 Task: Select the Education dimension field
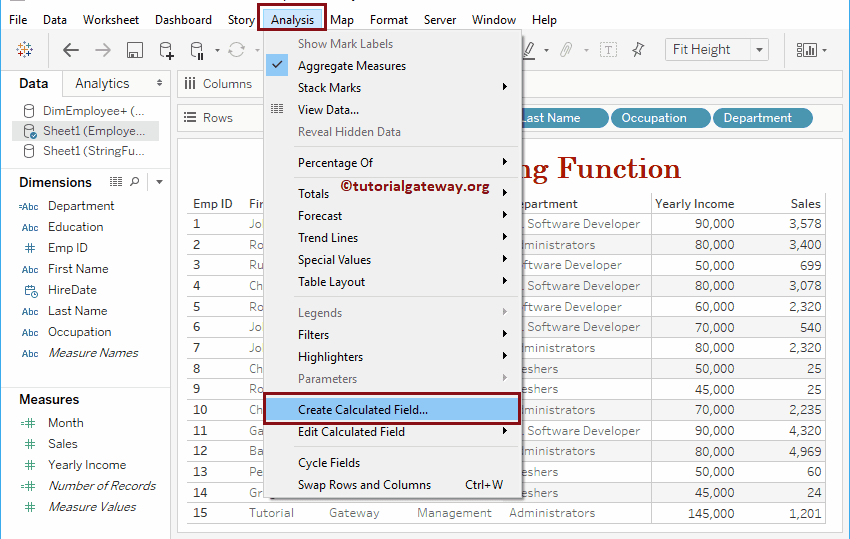coord(75,227)
